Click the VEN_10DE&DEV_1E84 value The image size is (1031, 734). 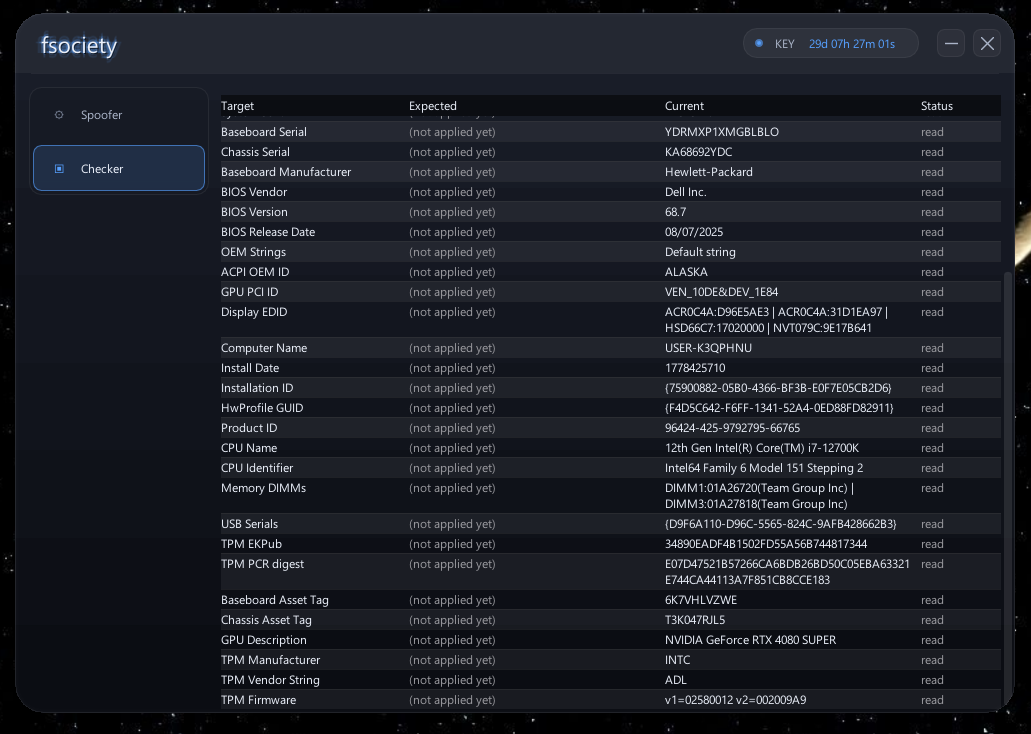(x=721, y=292)
